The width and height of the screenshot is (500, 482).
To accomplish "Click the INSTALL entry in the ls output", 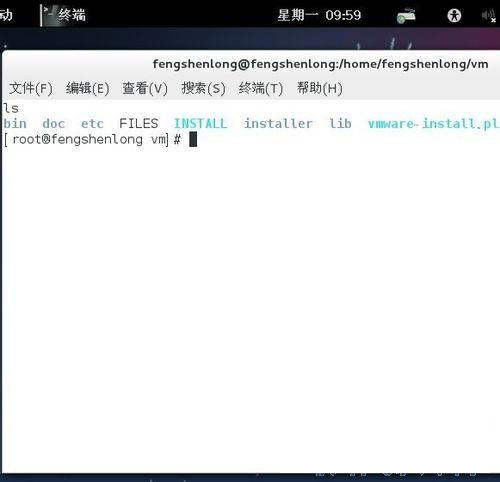I will click(201, 124).
